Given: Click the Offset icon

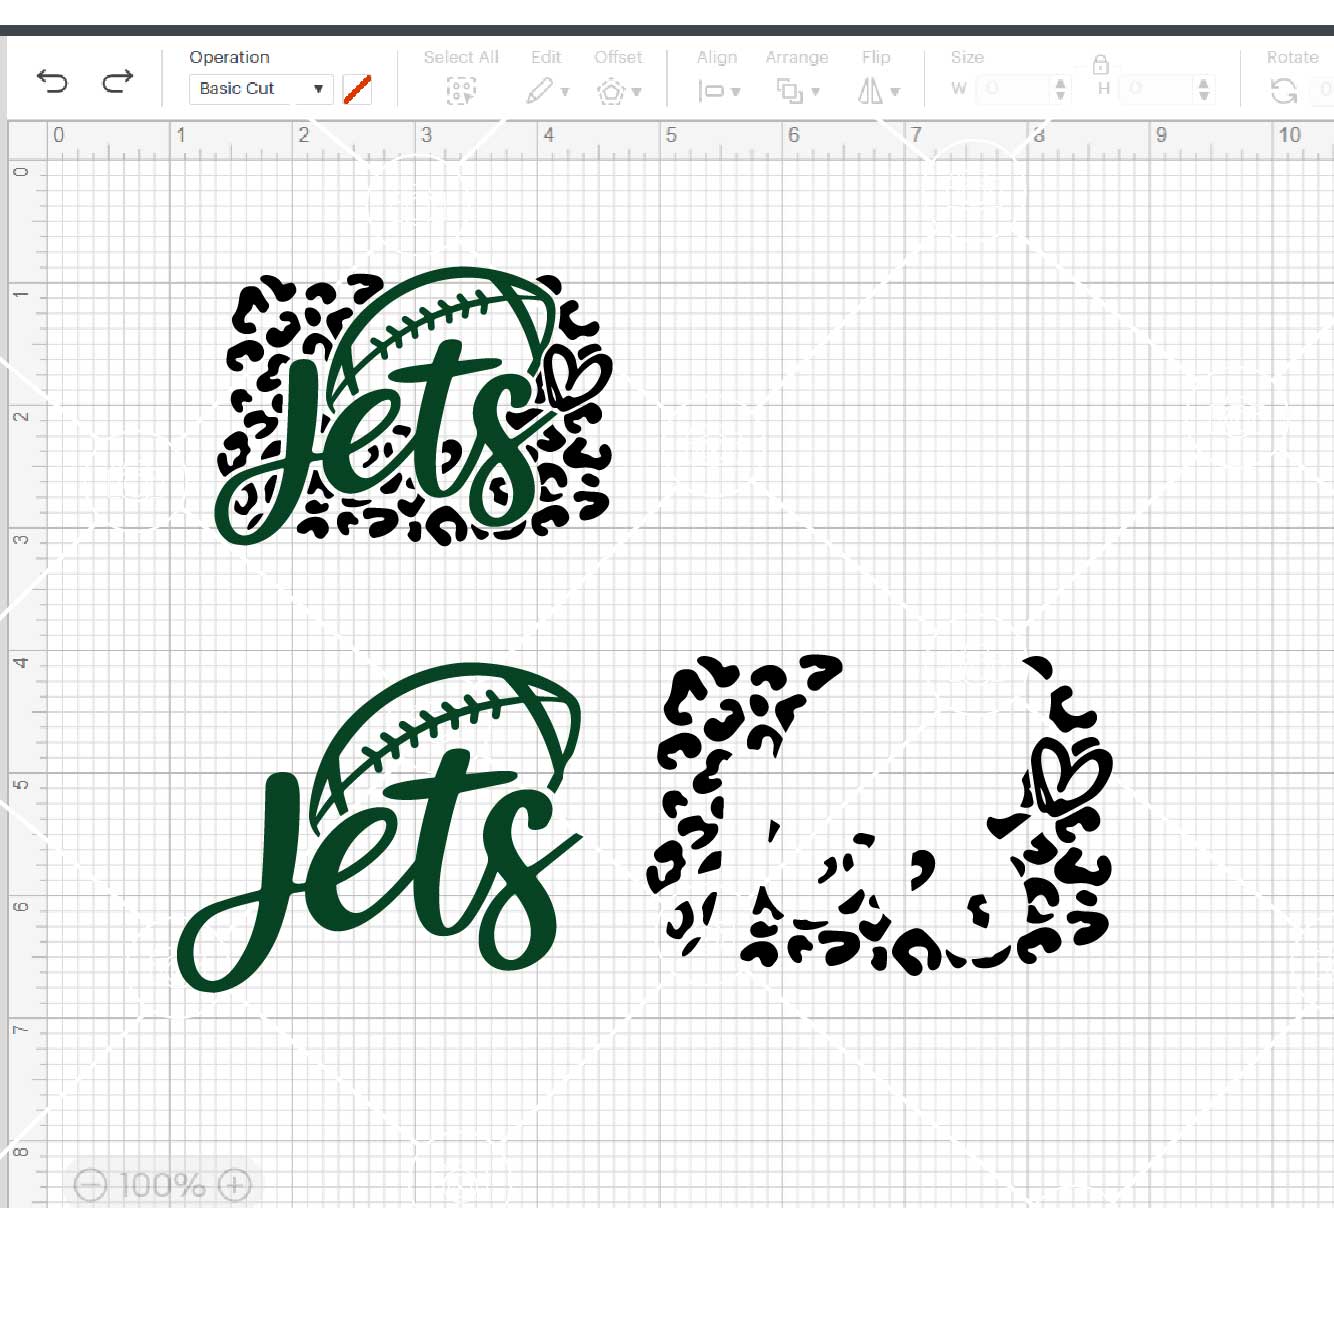Looking at the screenshot, I should (x=611, y=92).
